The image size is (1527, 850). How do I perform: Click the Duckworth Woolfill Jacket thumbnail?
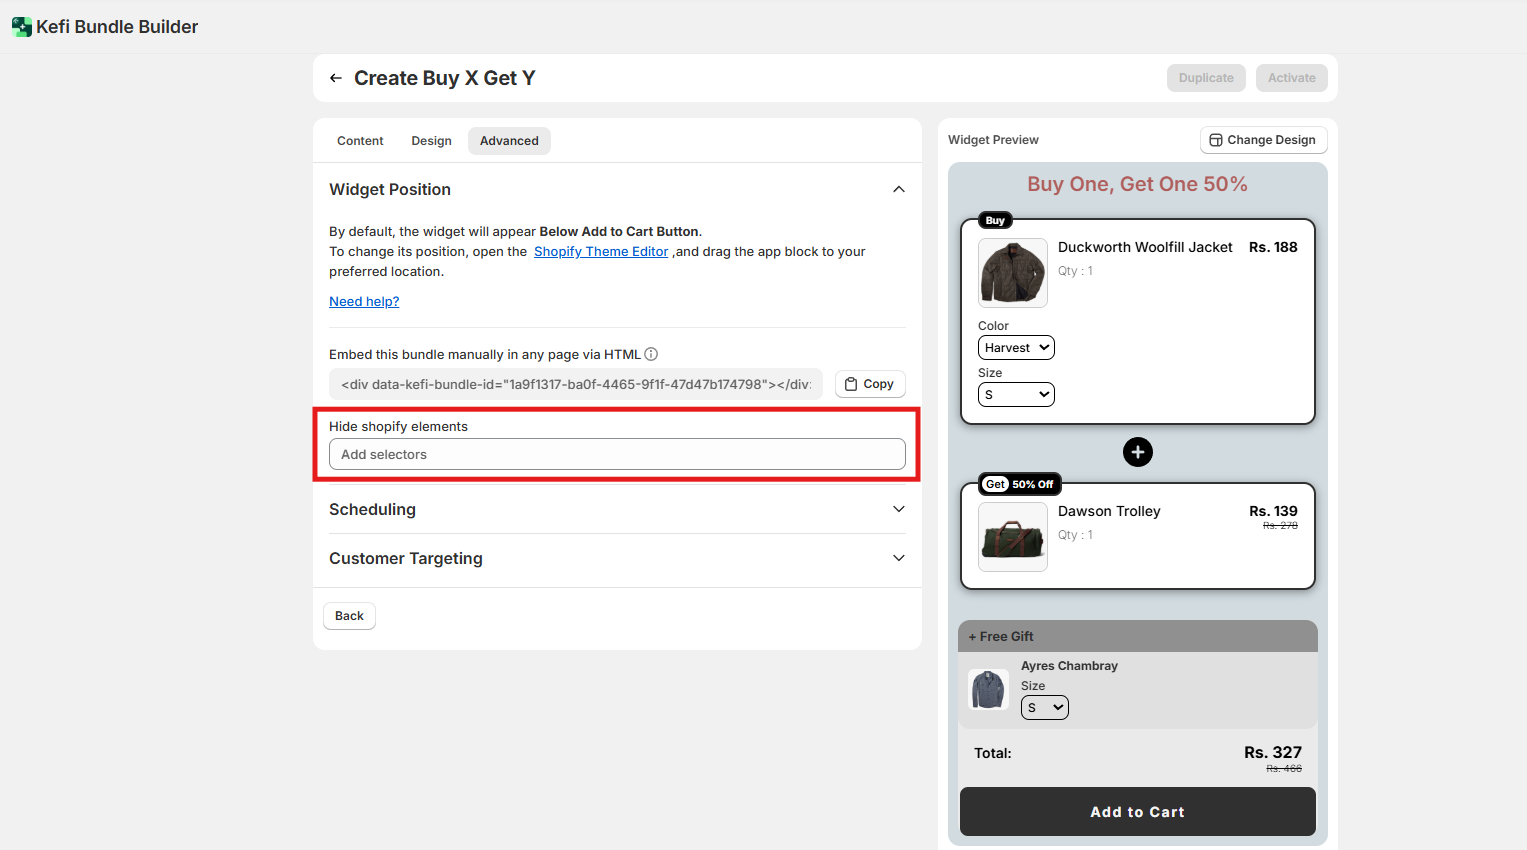pos(1012,273)
